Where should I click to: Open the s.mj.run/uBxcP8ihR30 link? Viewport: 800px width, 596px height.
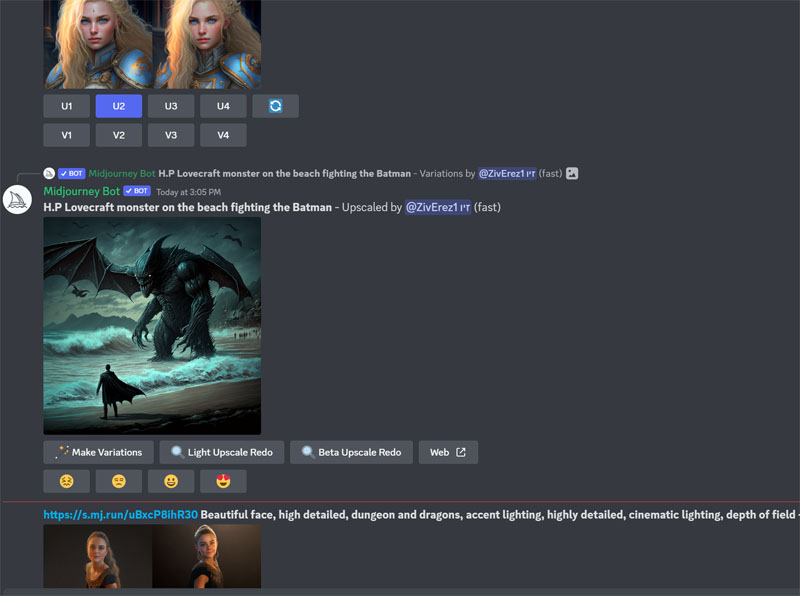click(x=120, y=514)
